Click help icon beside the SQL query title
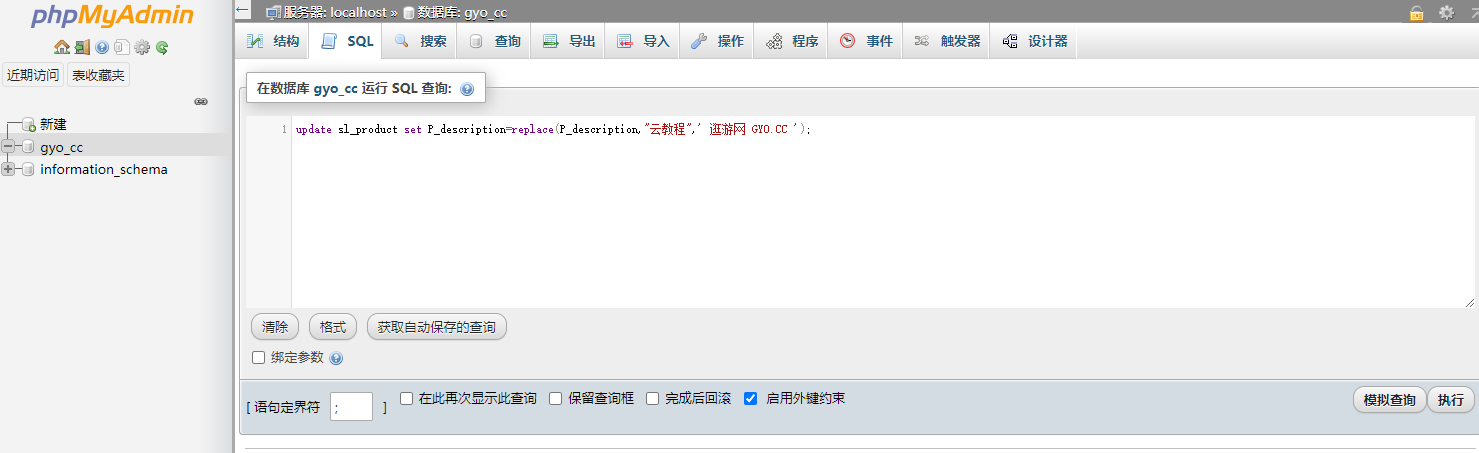 coord(467,89)
